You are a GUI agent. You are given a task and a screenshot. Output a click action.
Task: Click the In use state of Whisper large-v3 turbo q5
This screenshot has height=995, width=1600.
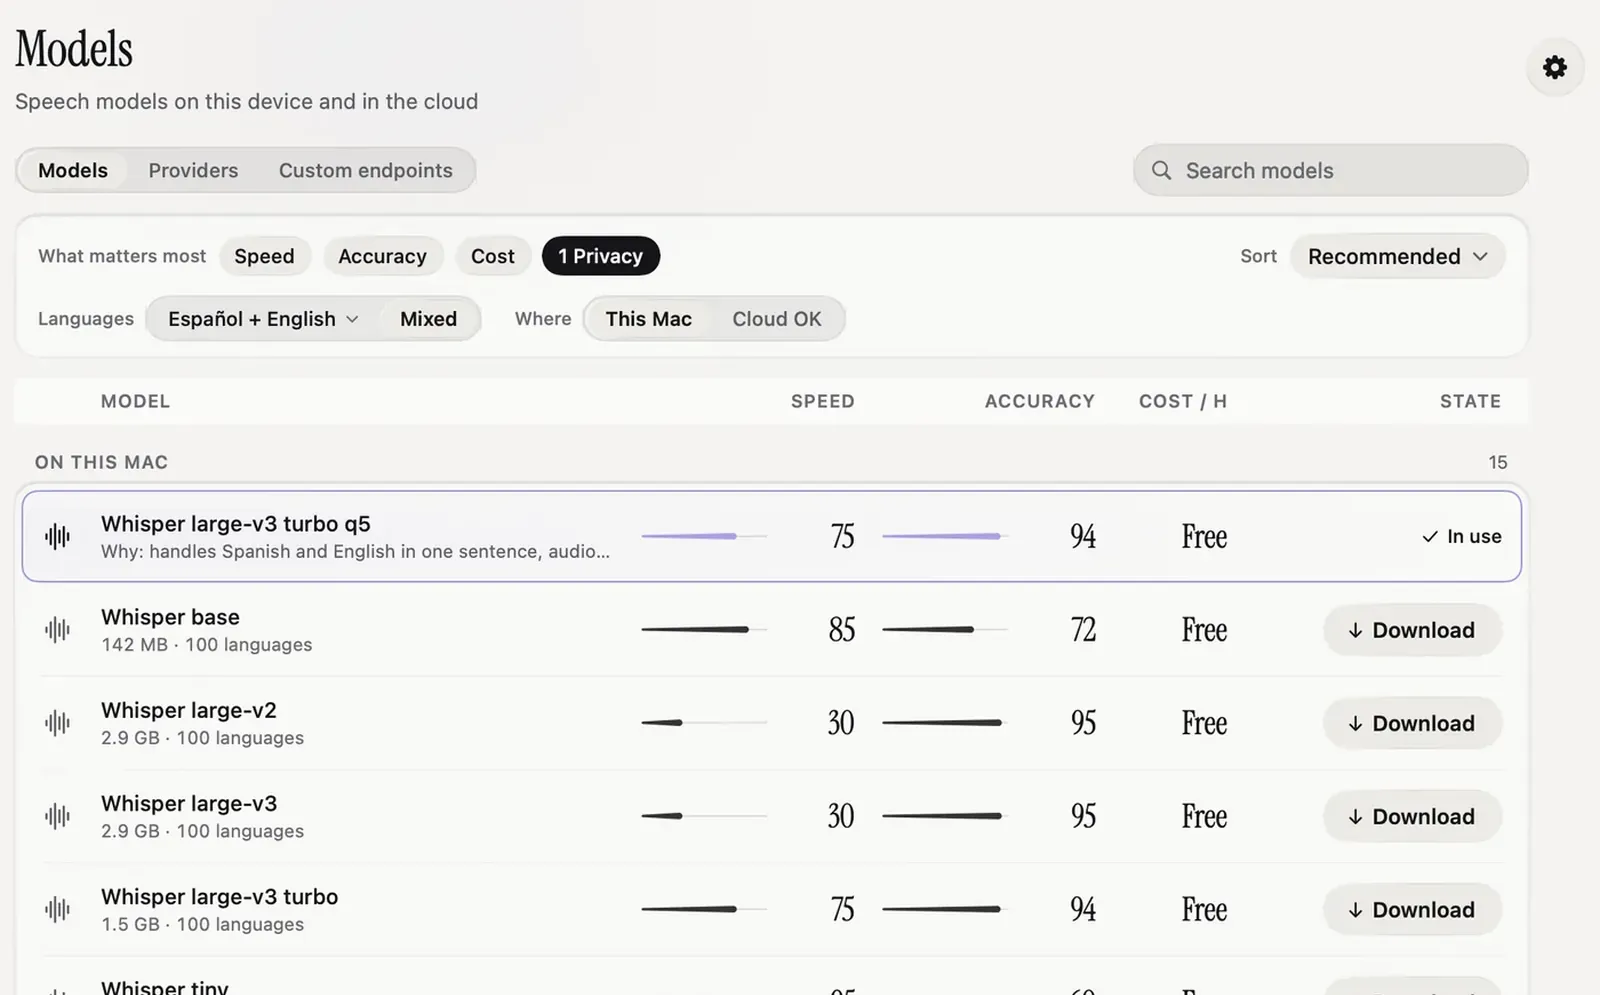tap(1461, 537)
